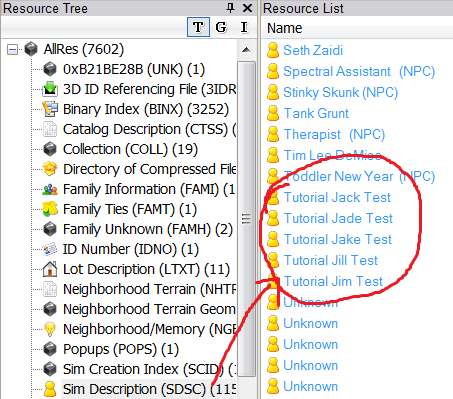Click the Name column header

(x=285, y=28)
